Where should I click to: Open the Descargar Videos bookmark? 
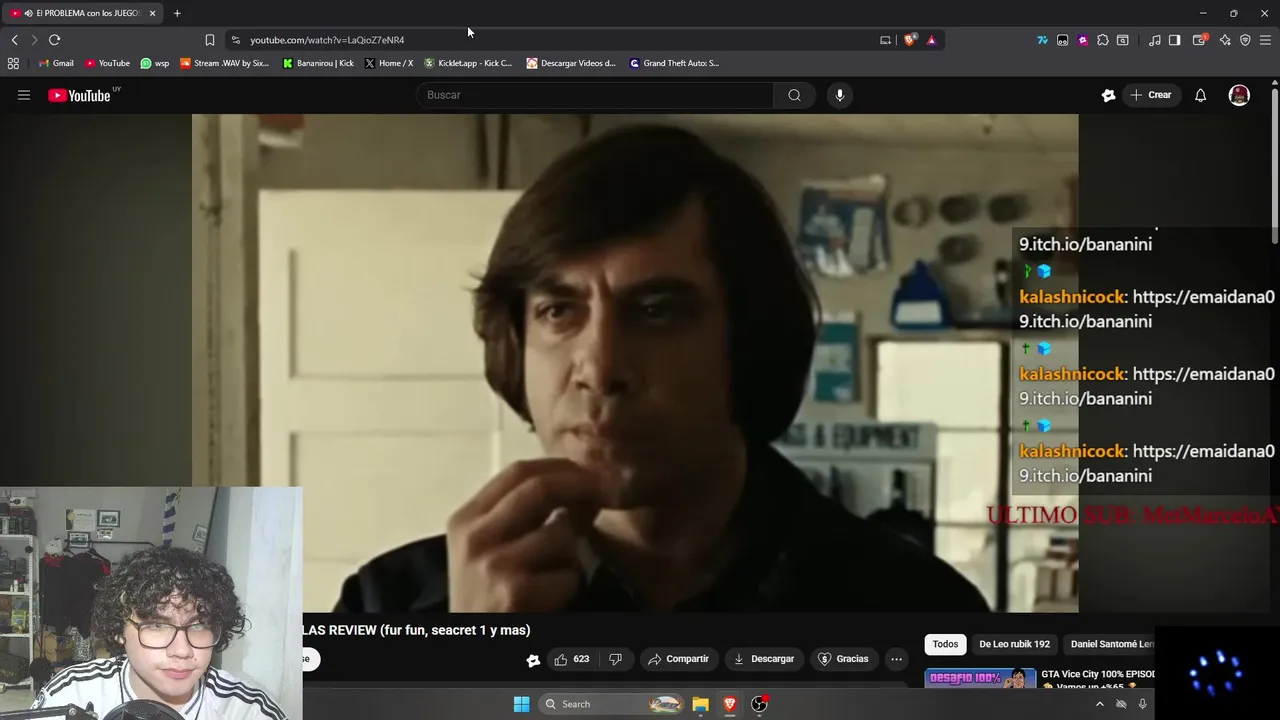click(571, 63)
